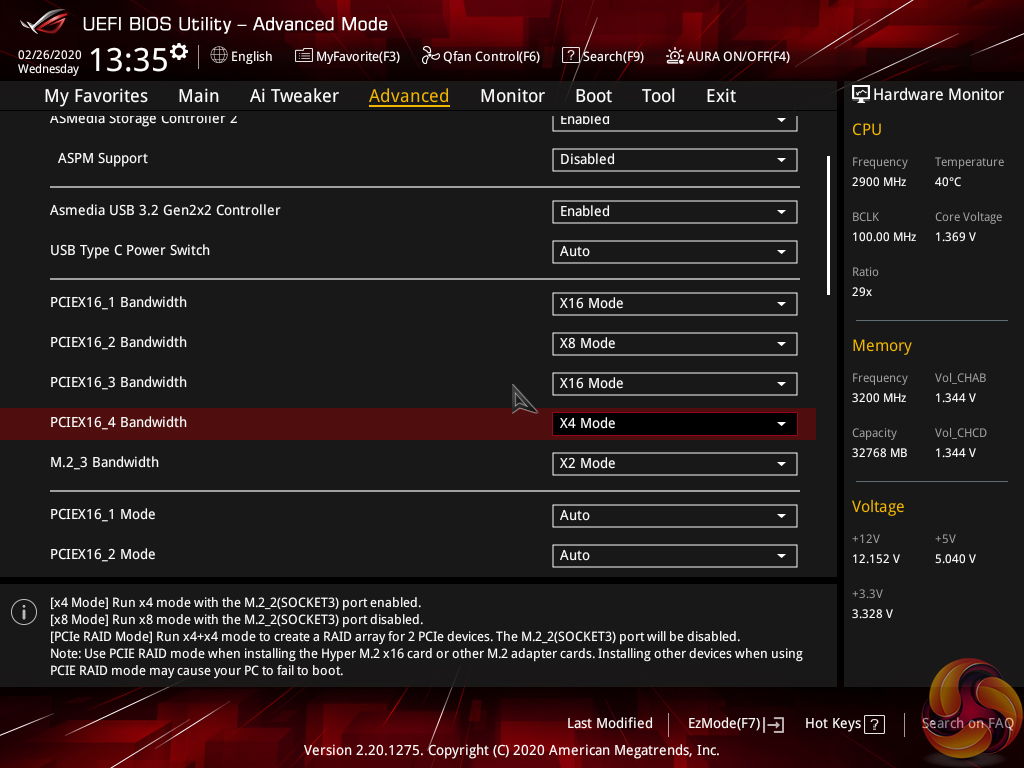
Task: Click the globe language icon
Action: point(219,56)
